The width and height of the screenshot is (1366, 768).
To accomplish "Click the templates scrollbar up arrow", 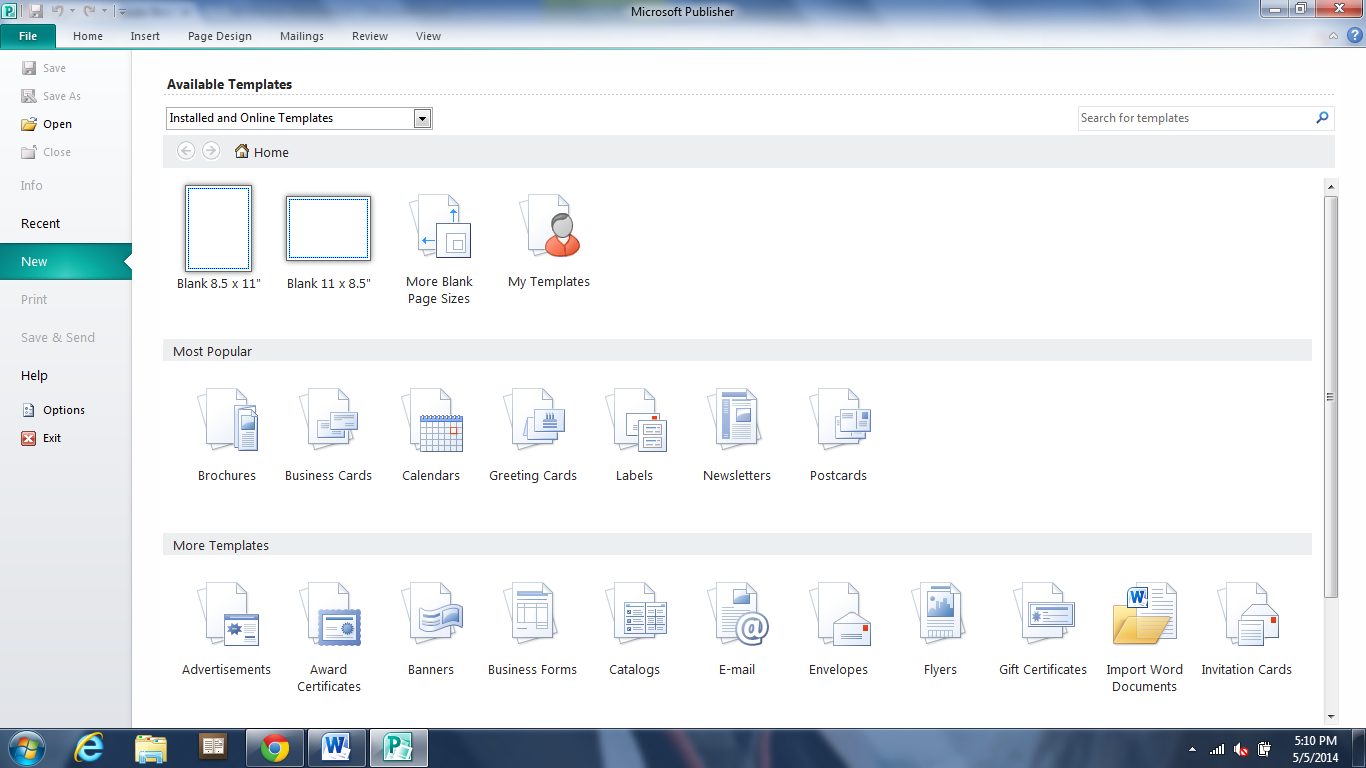I will click(1330, 187).
